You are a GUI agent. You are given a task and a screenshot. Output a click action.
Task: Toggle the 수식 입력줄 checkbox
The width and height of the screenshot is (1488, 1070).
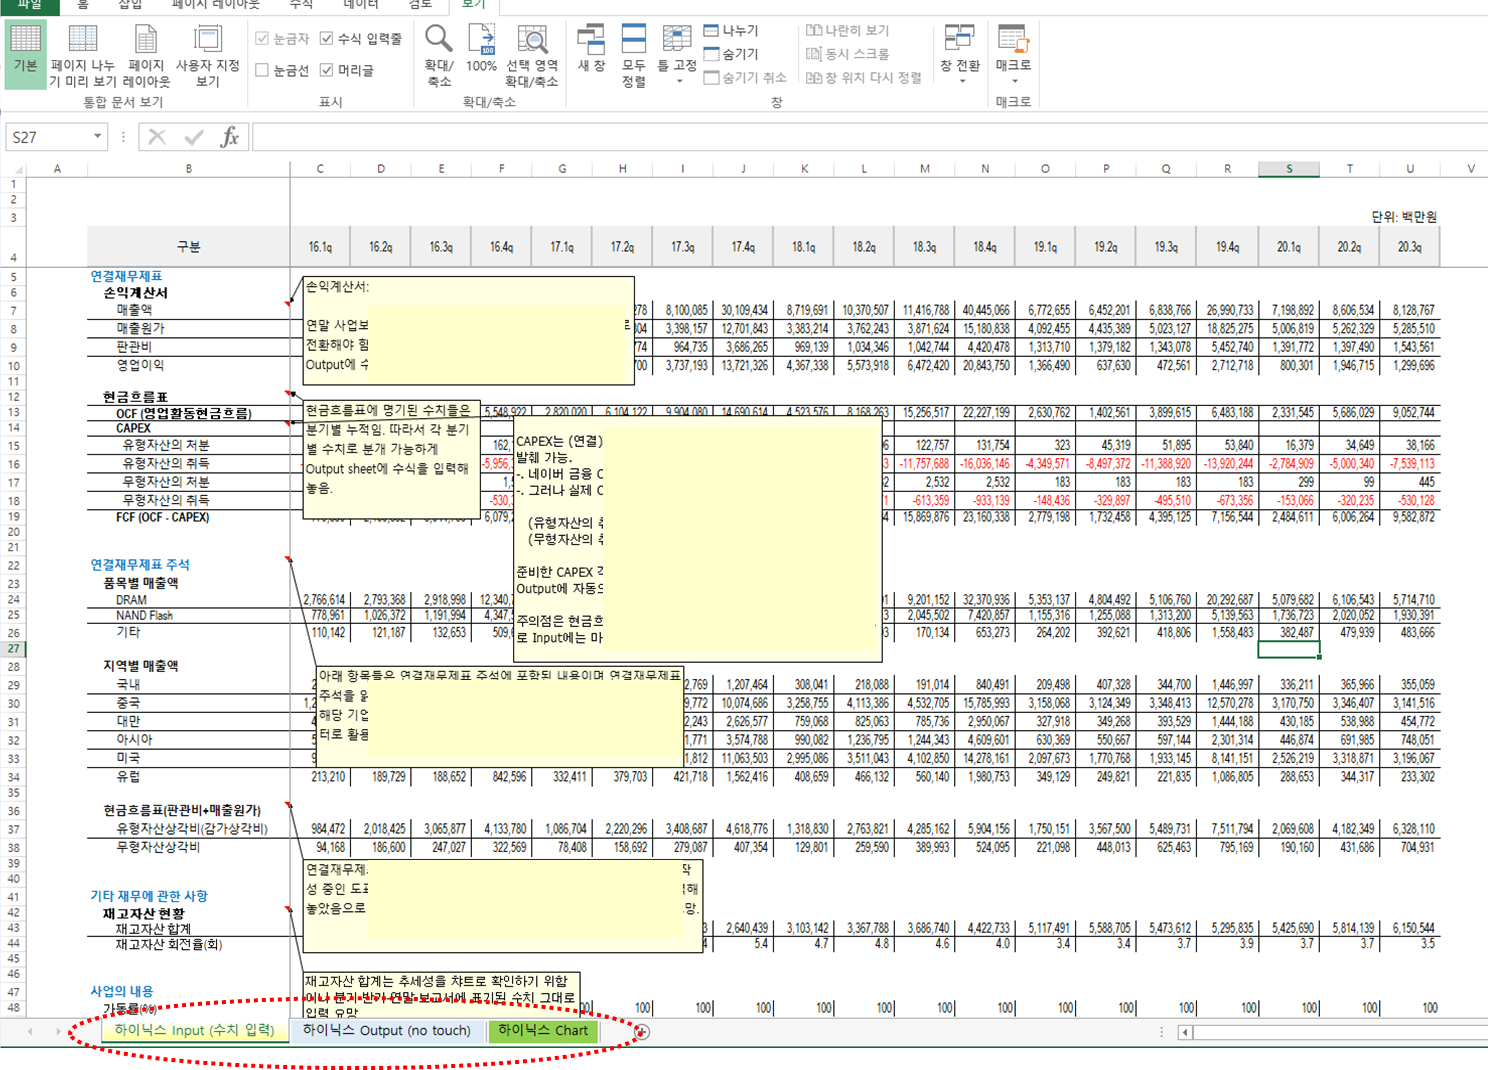327,39
